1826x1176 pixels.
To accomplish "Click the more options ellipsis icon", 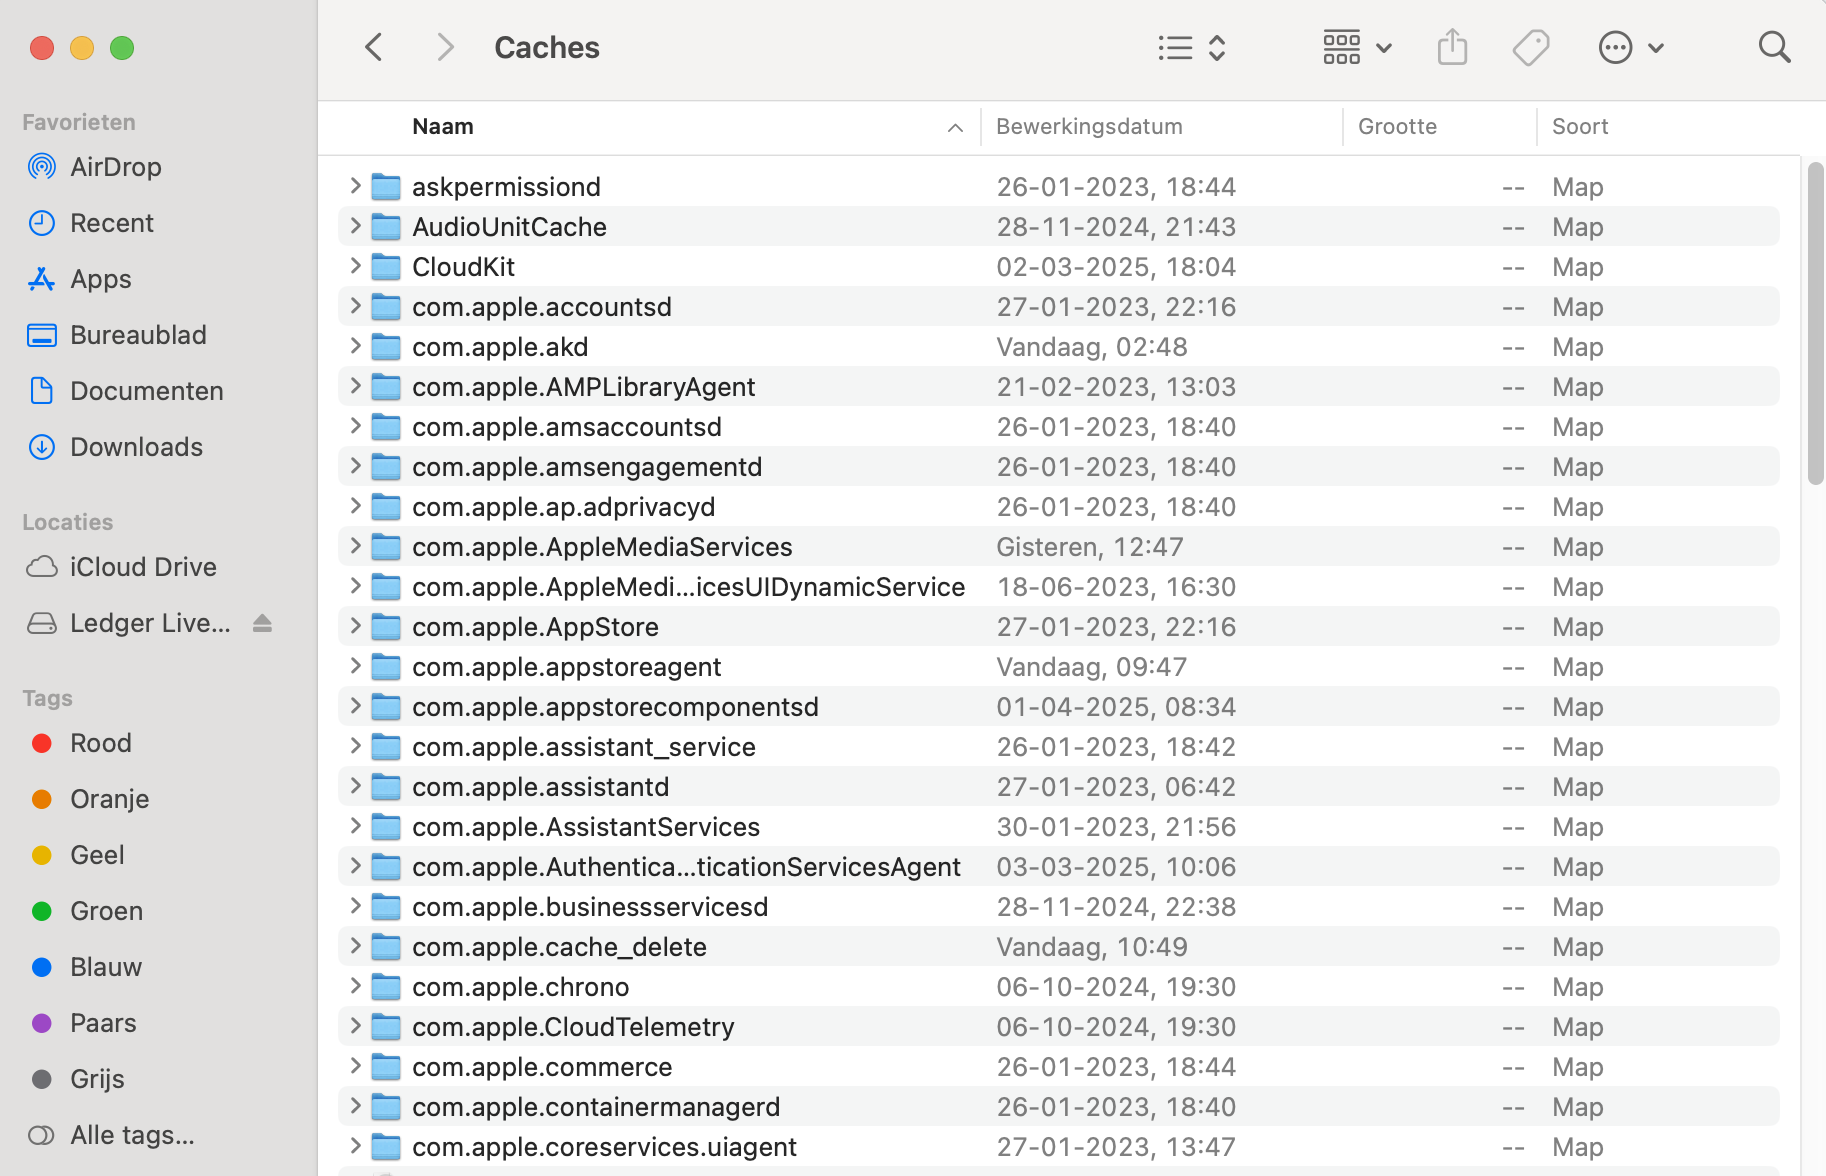I will [x=1615, y=46].
